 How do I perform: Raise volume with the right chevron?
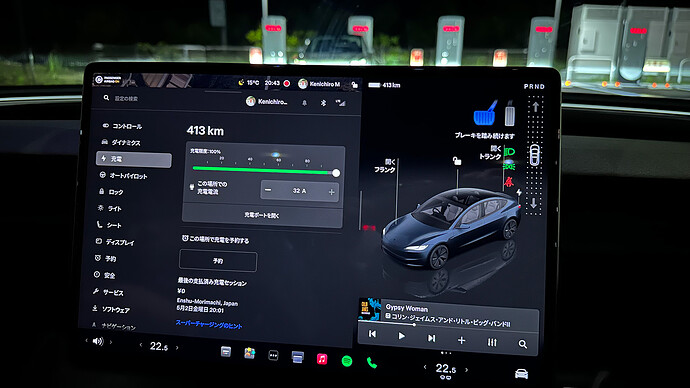[110, 342]
